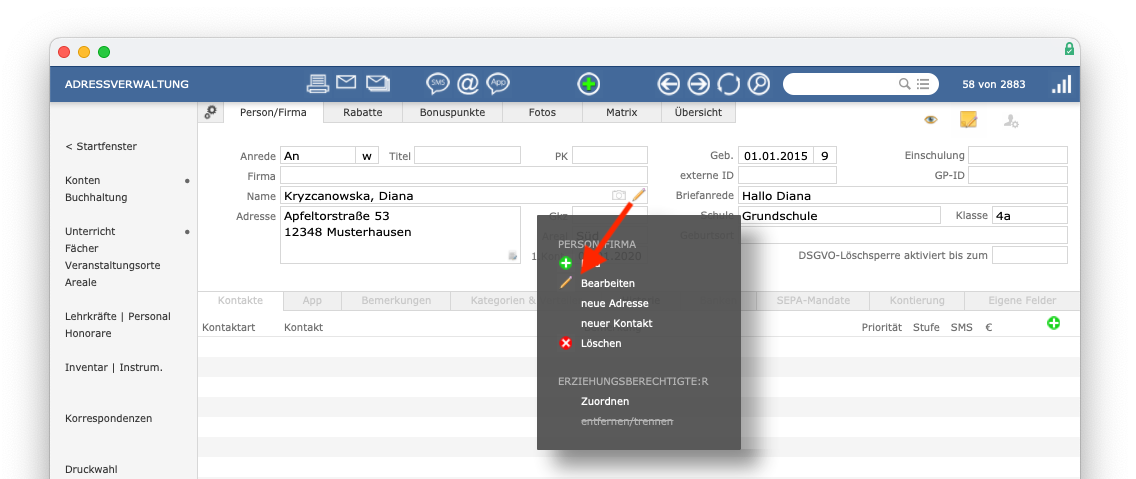
Task: Select Zuordnen under Erziehungsberechtigte
Action: click(605, 401)
